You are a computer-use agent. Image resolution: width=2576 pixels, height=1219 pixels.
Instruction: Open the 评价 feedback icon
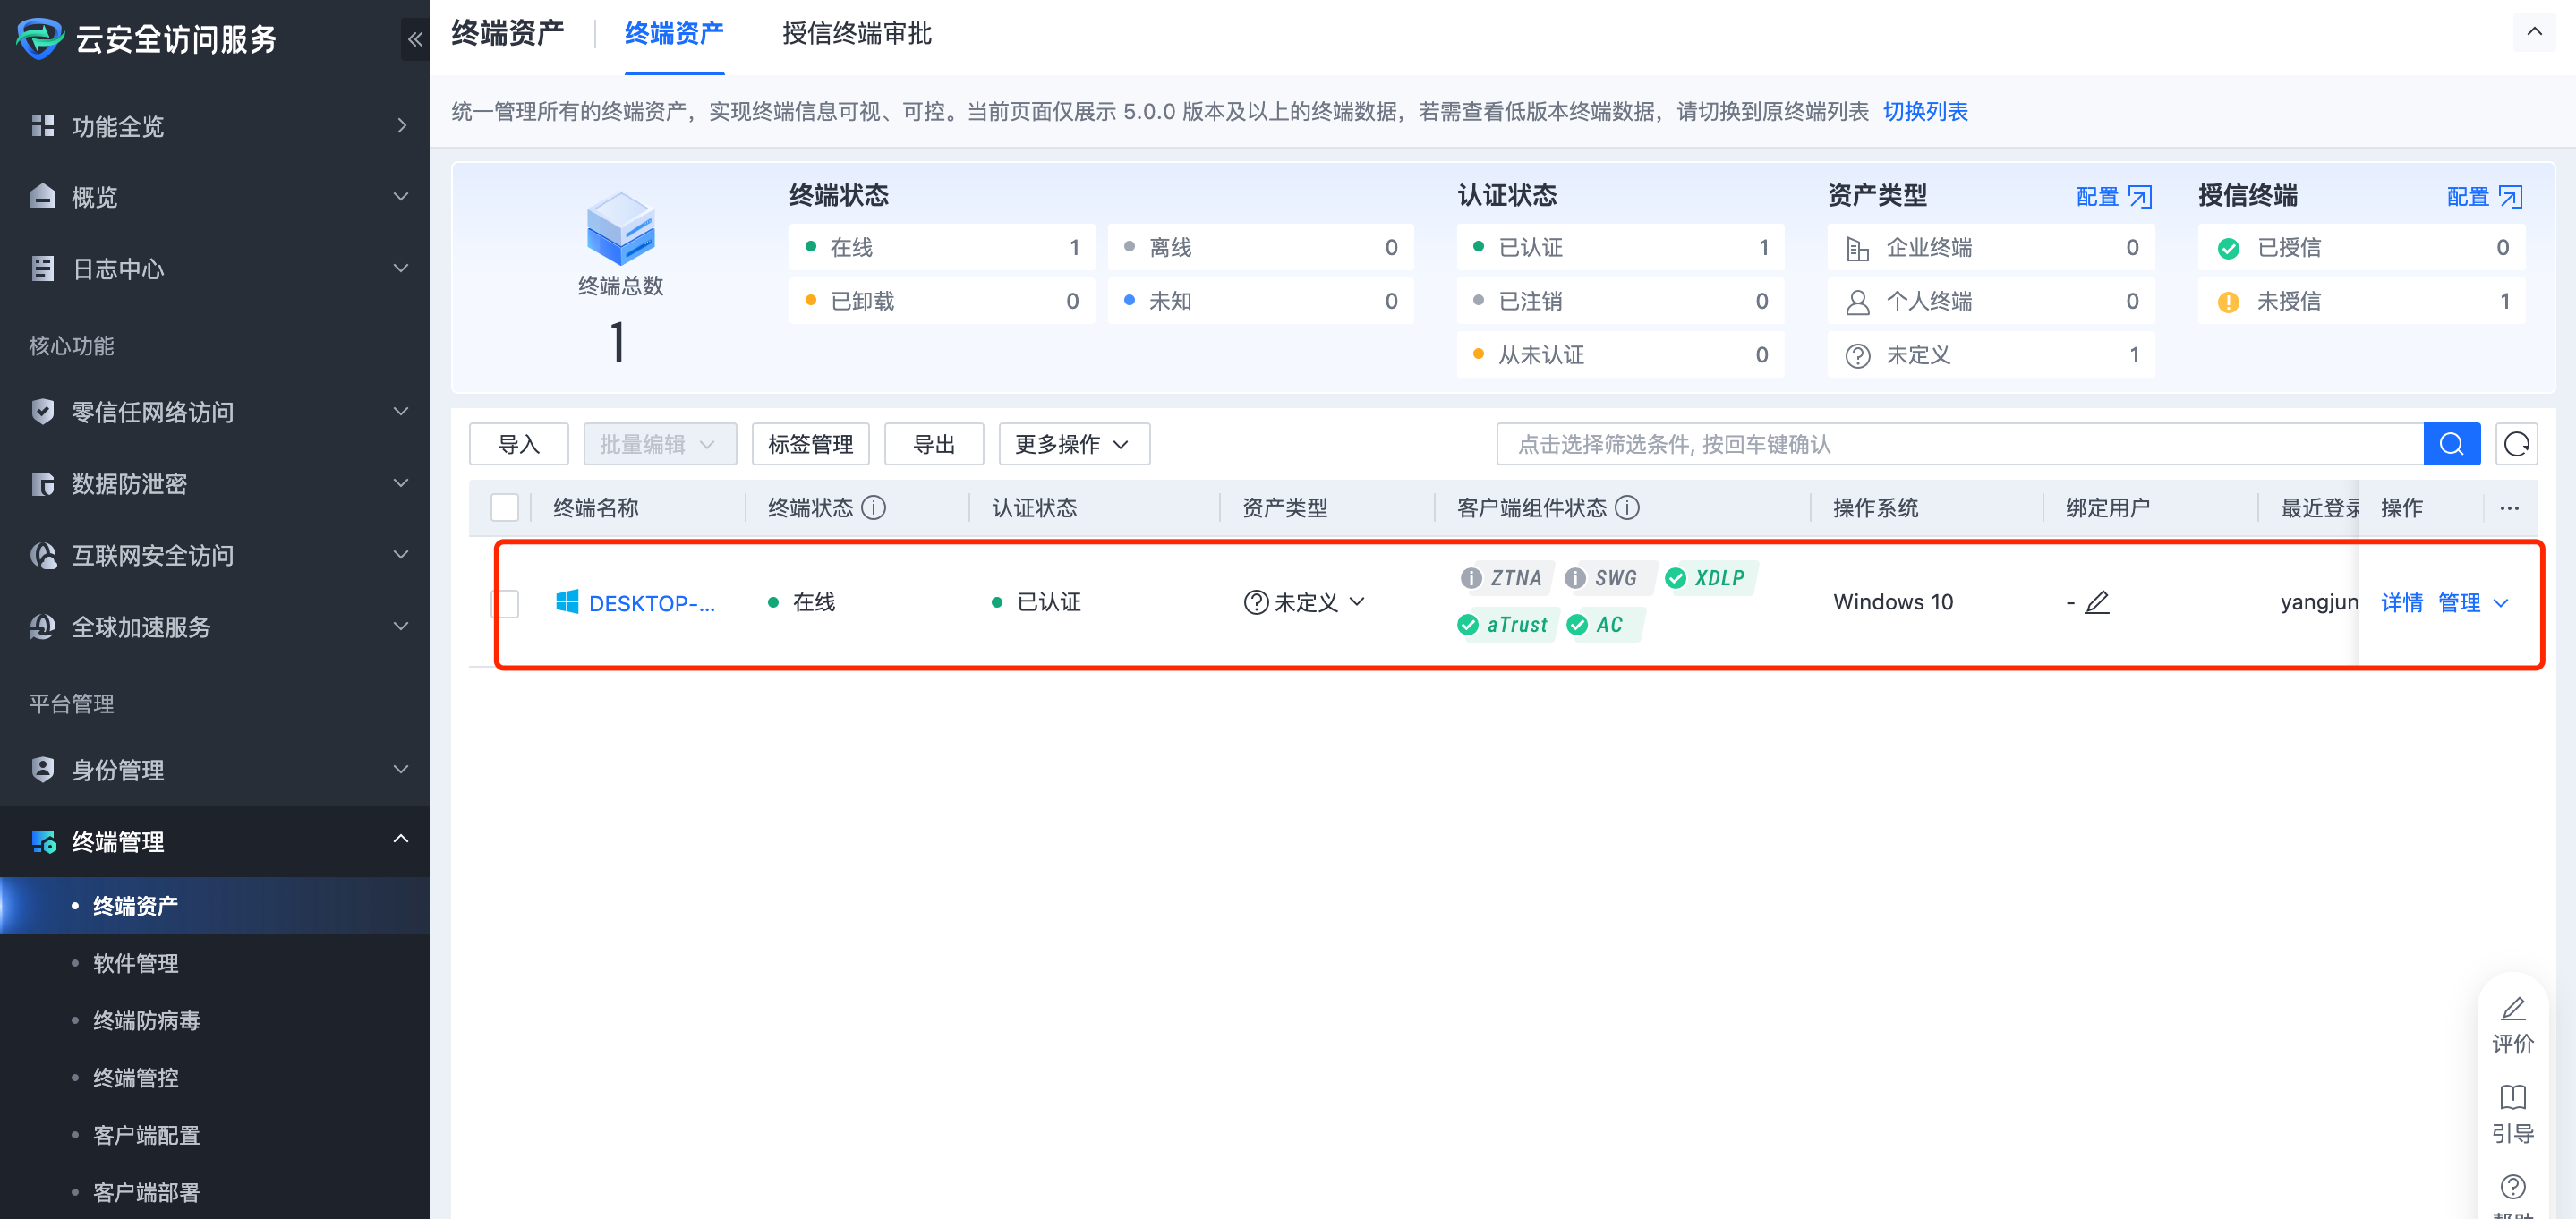point(2512,1010)
